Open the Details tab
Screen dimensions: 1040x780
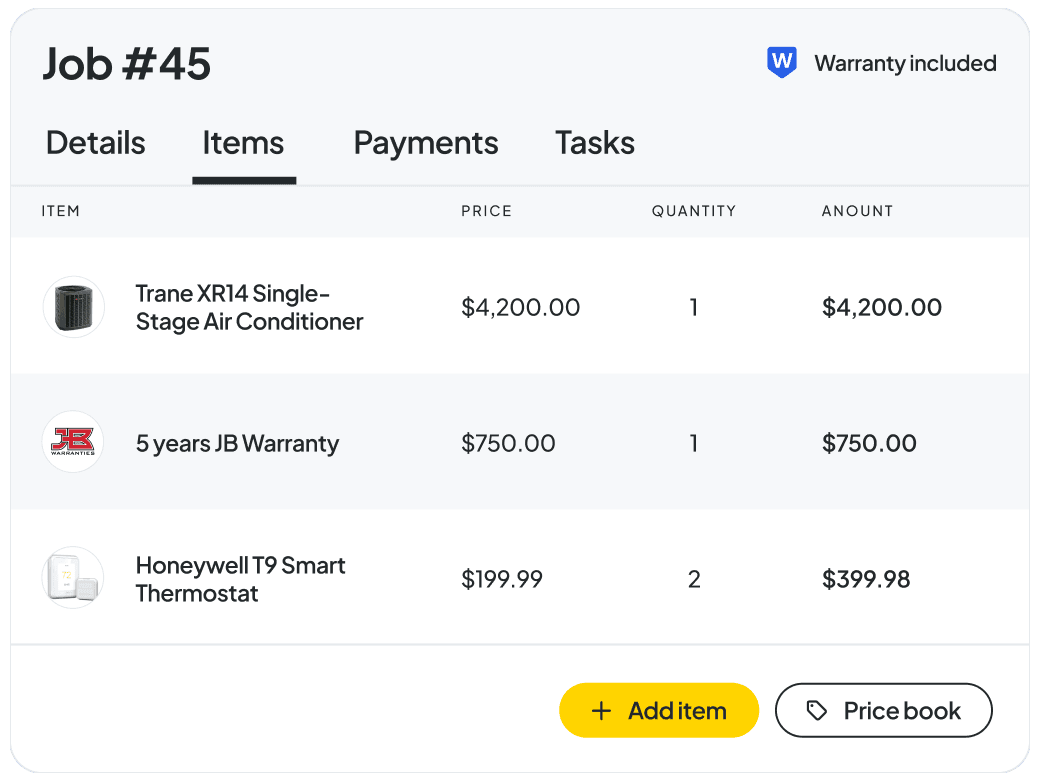(x=96, y=143)
